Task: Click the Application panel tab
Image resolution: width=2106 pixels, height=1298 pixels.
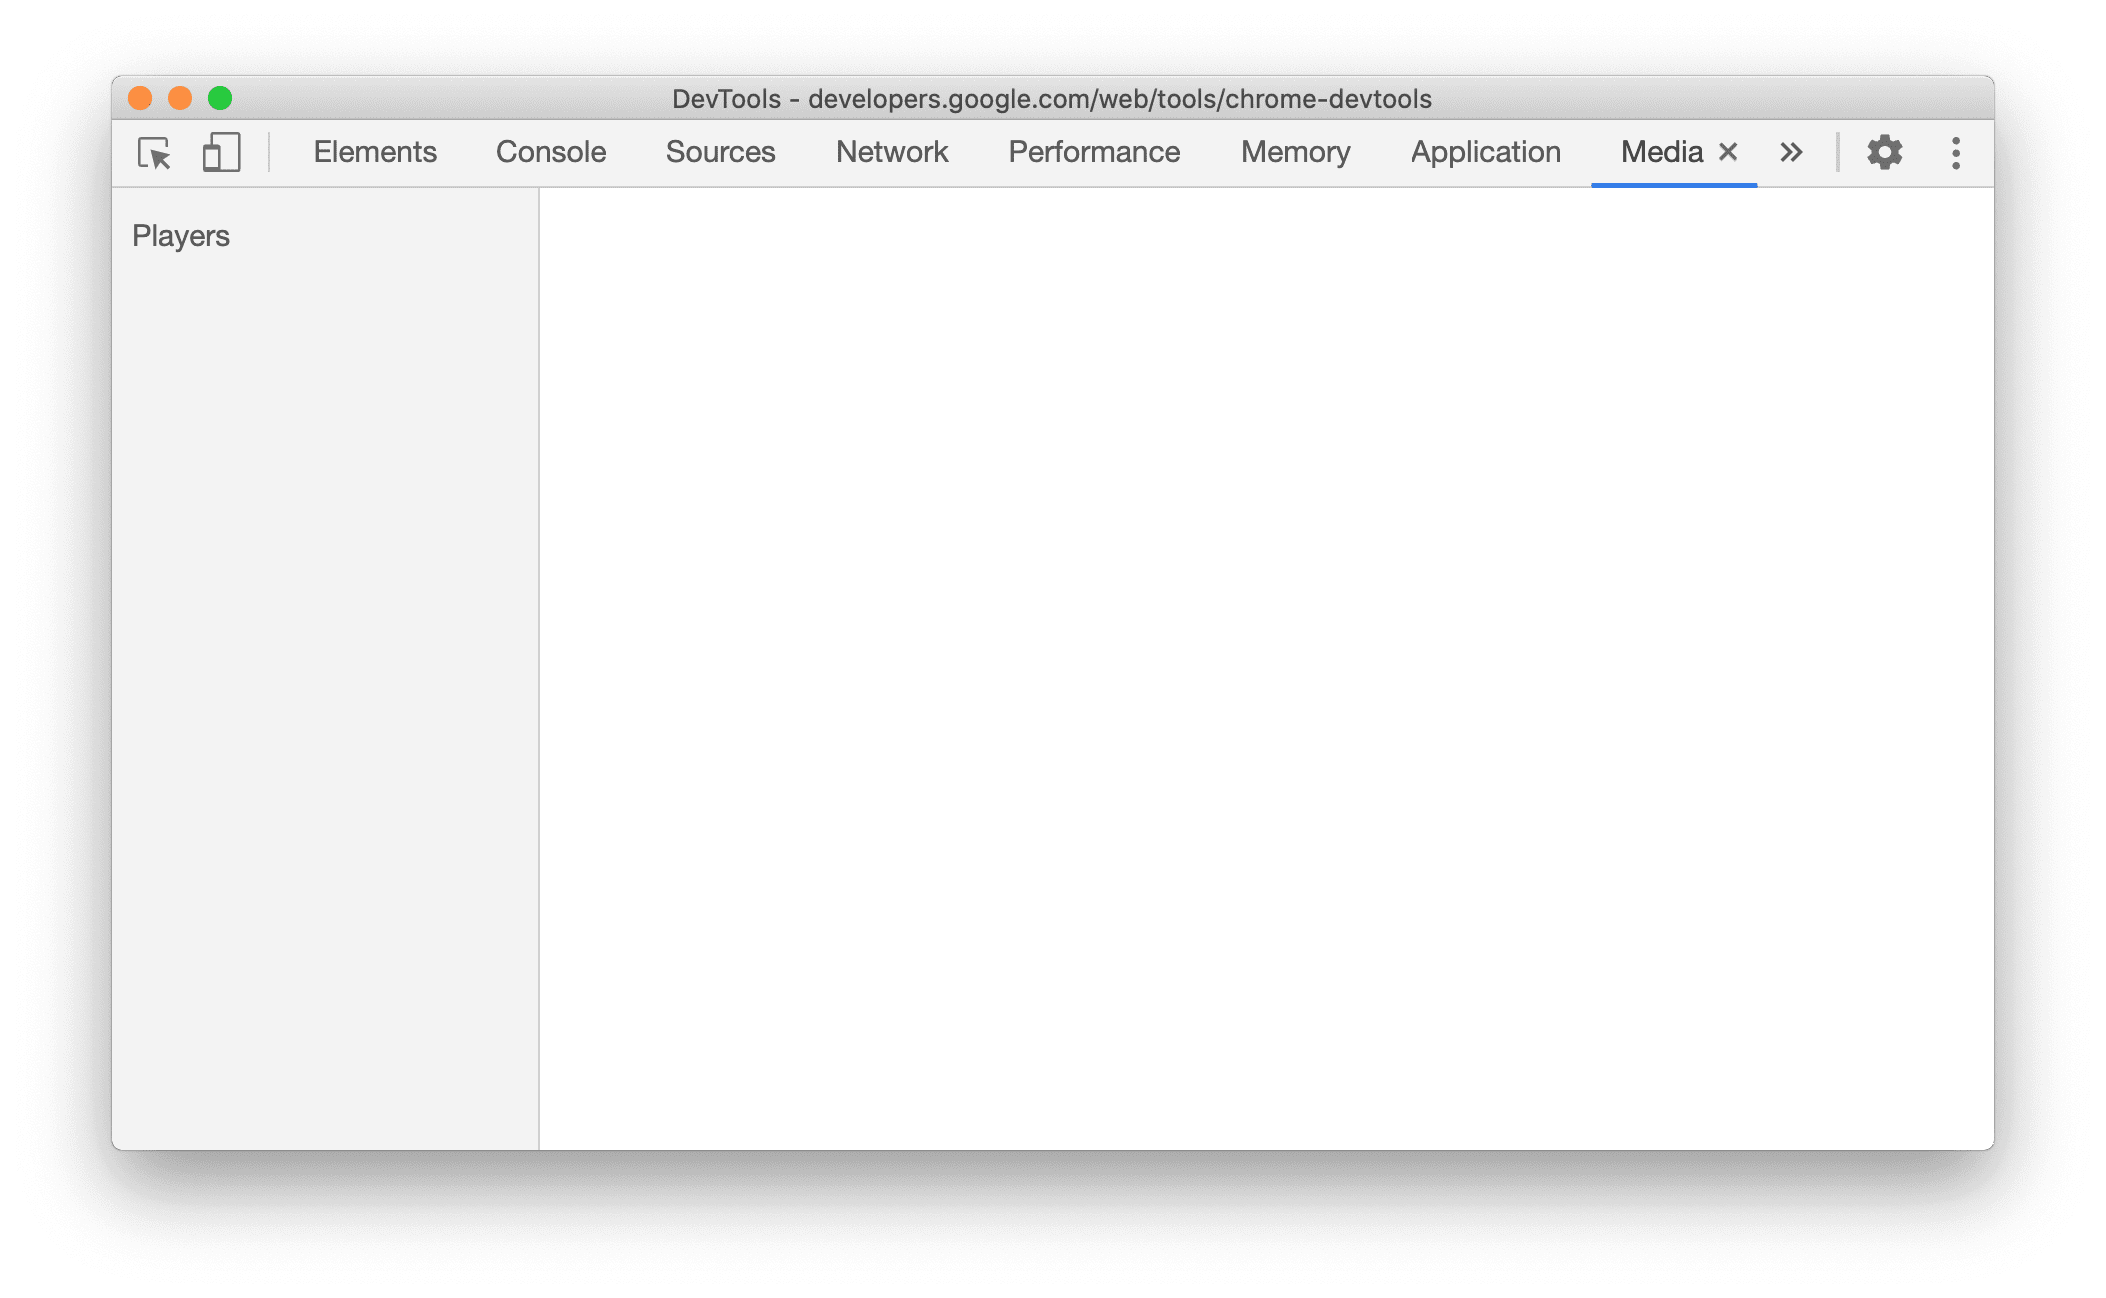Action: click(1485, 150)
